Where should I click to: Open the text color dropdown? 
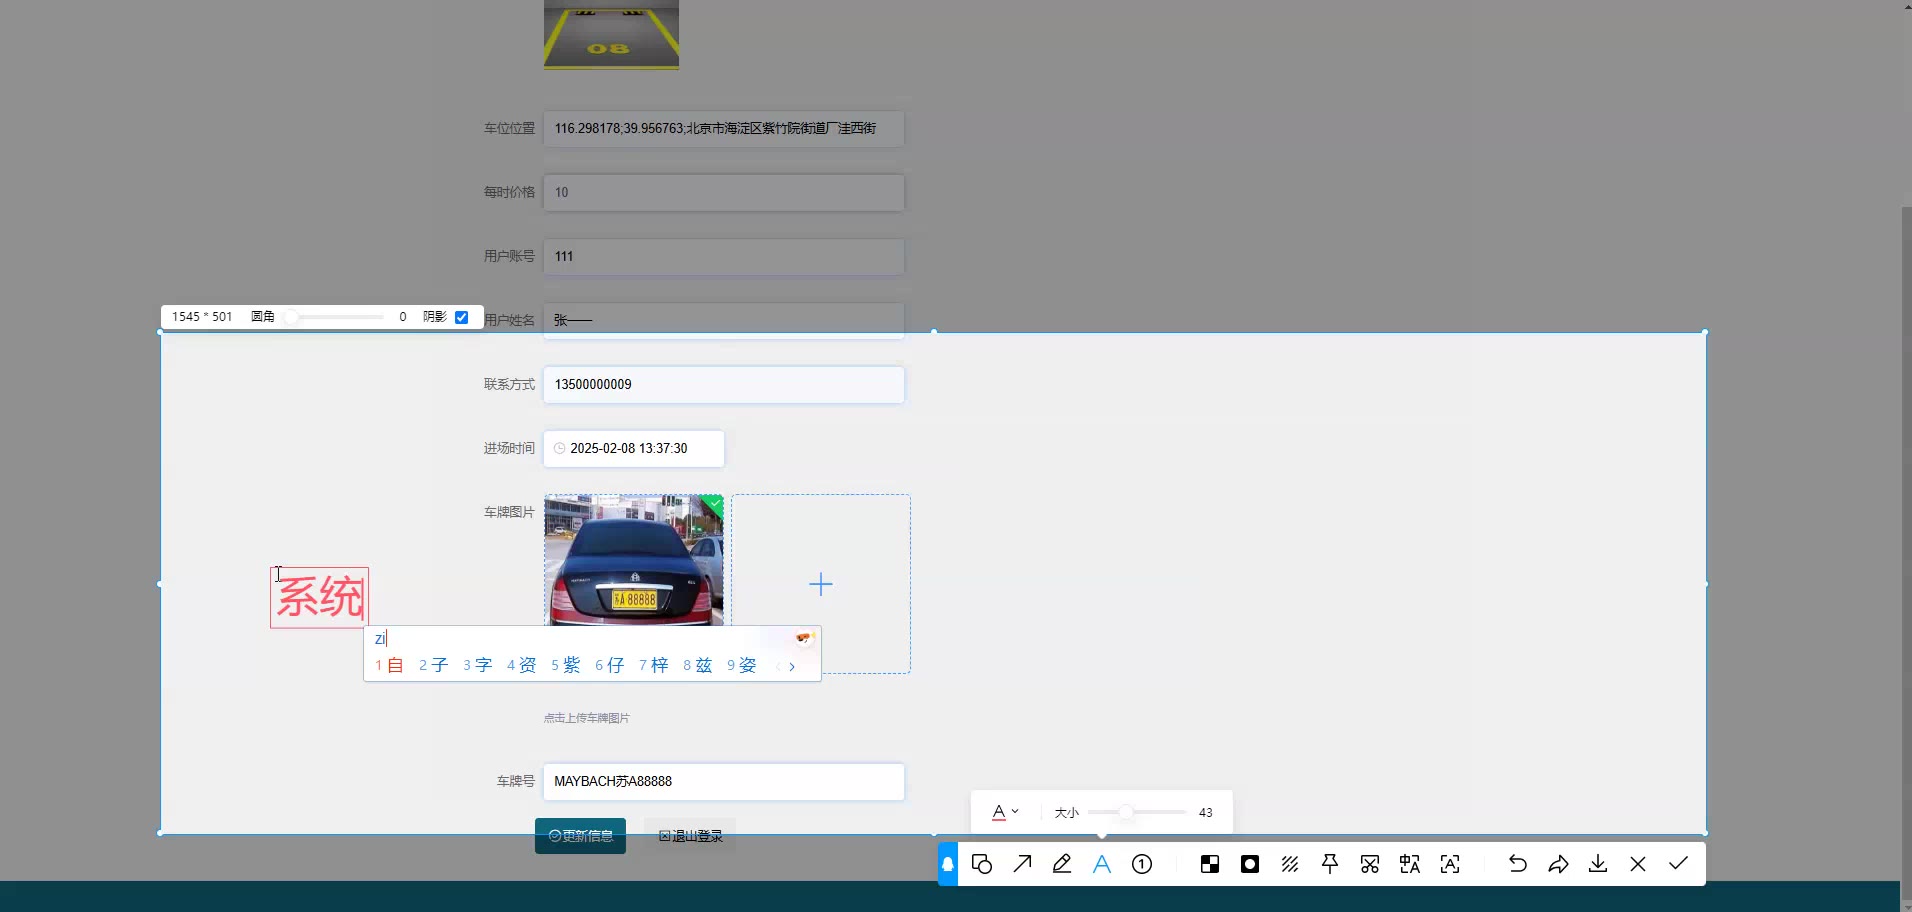click(x=1005, y=812)
